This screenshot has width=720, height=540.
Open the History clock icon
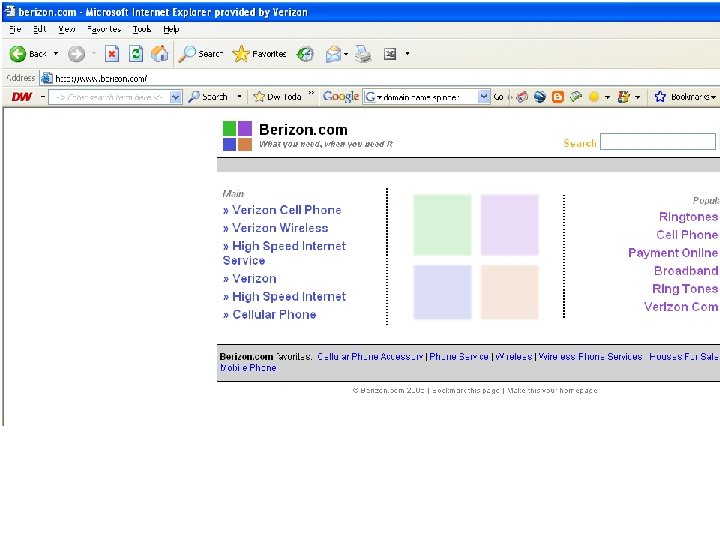pos(305,54)
